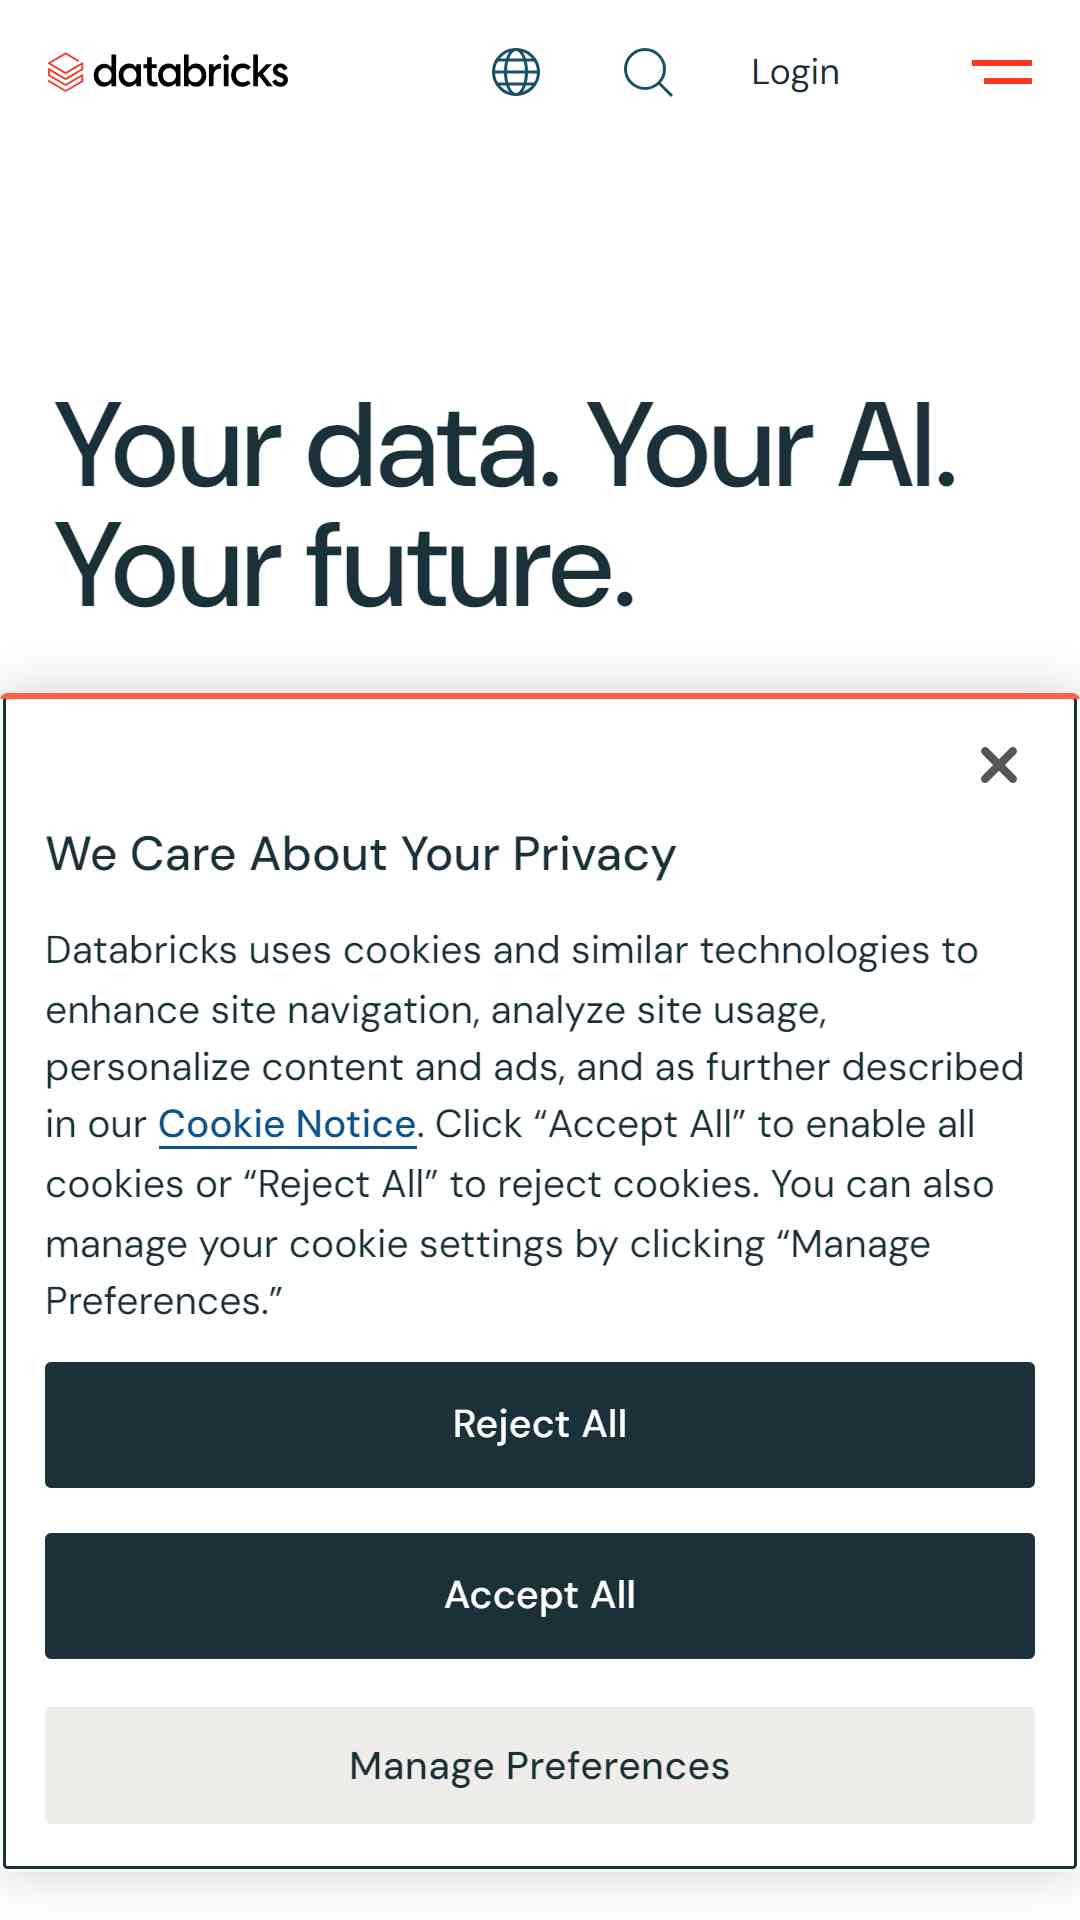The image size is (1080, 1920).
Task: Open the language selector globe icon
Action: (516, 72)
